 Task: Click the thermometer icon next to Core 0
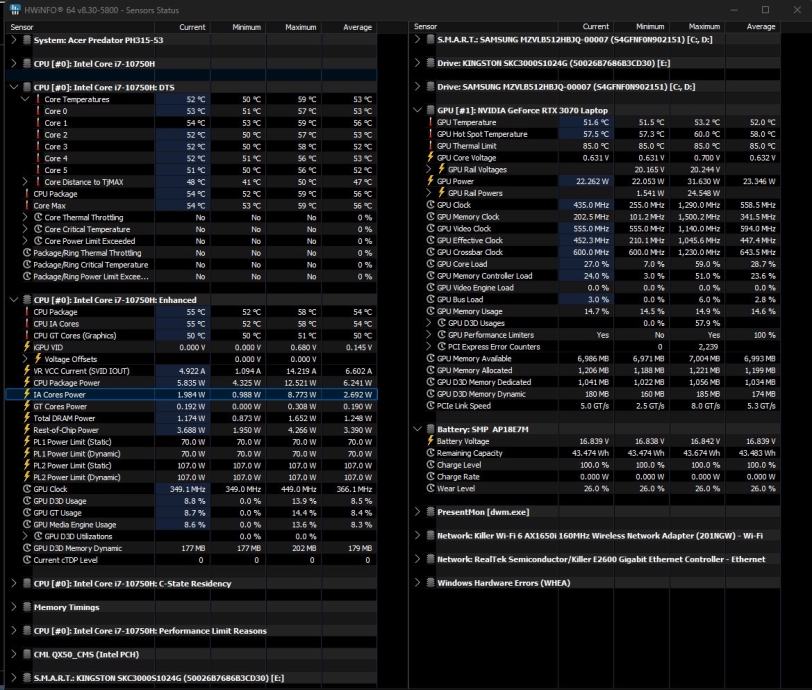(38, 111)
